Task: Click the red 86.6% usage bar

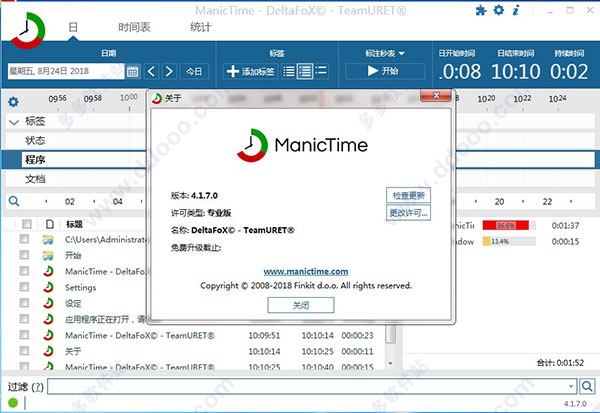Action: point(505,225)
